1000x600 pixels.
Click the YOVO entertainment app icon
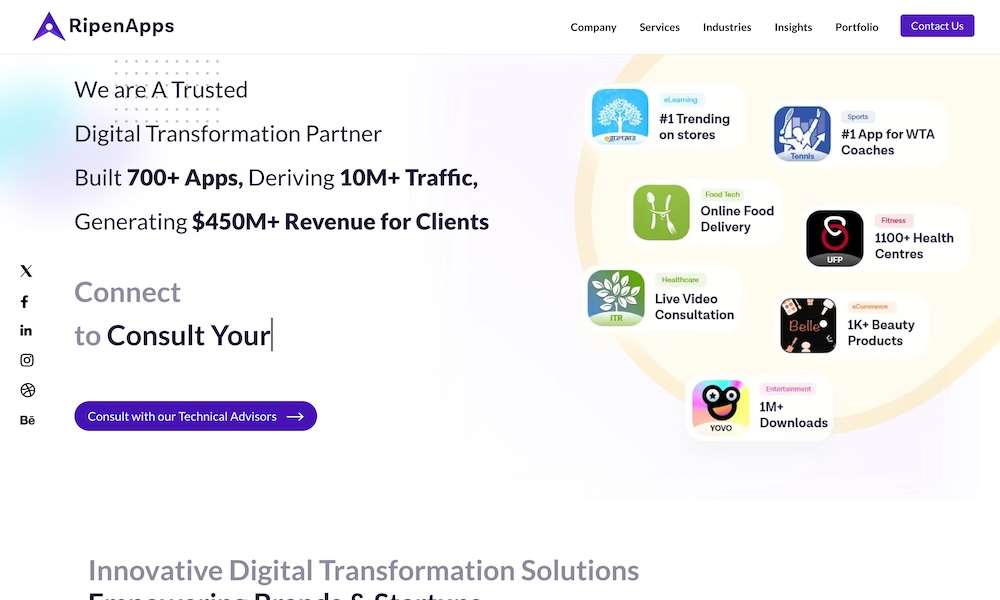[x=720, y=408]
